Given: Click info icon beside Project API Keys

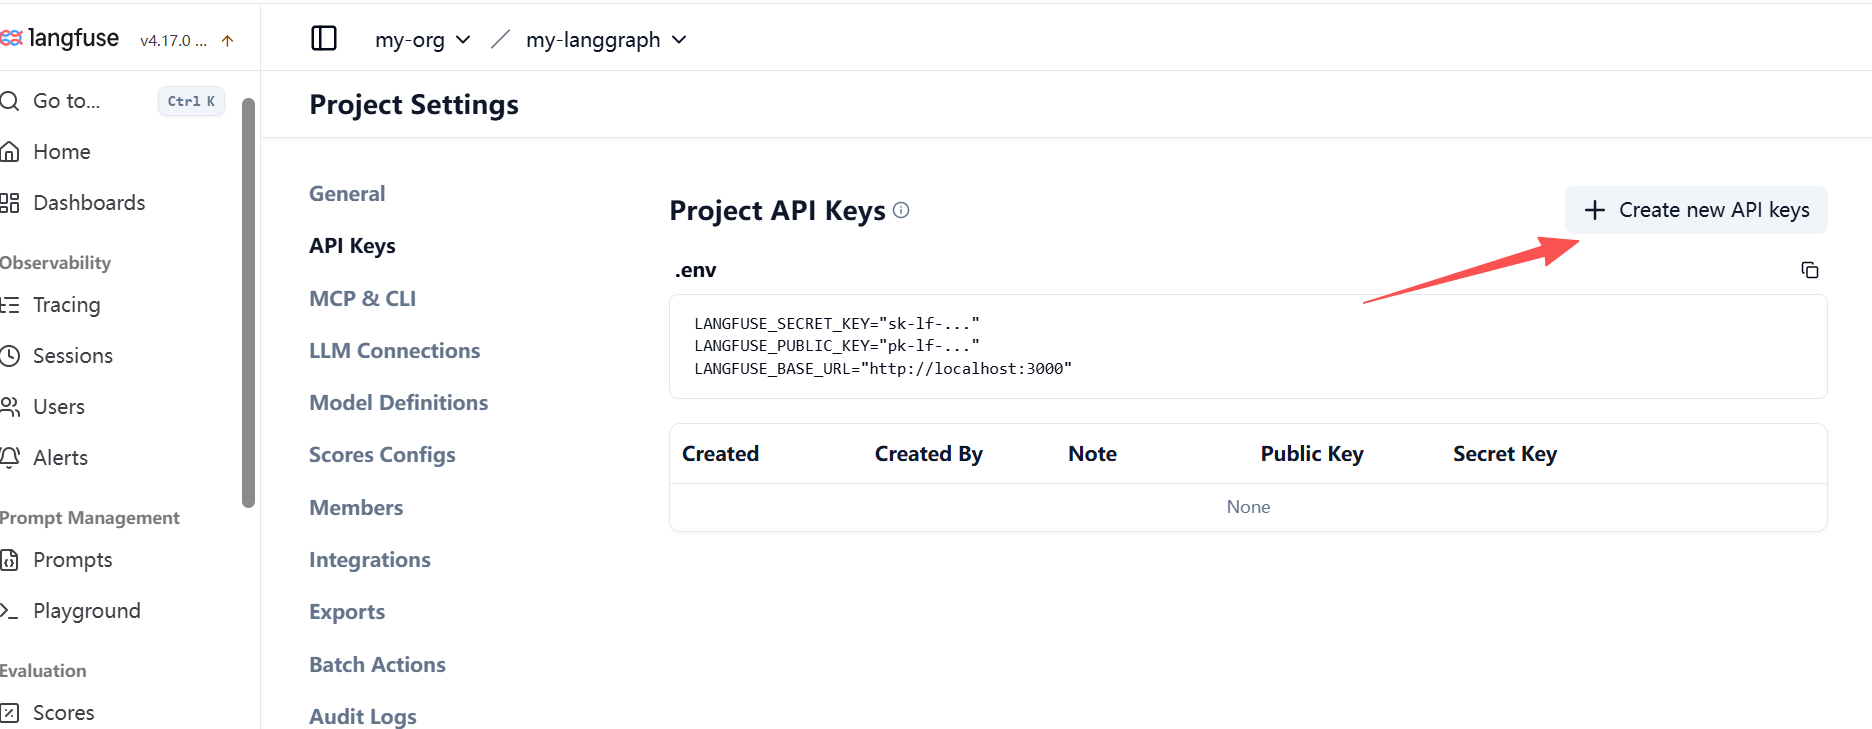Looking at the screenshot, I should tap(901, 210).
